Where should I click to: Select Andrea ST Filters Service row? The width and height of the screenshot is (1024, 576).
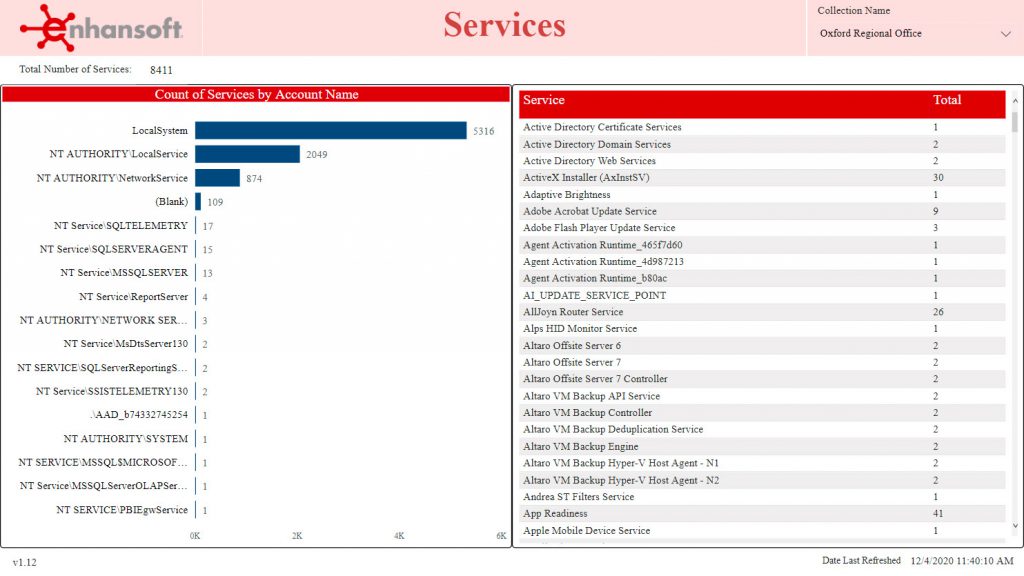click(x=762, y=496)
